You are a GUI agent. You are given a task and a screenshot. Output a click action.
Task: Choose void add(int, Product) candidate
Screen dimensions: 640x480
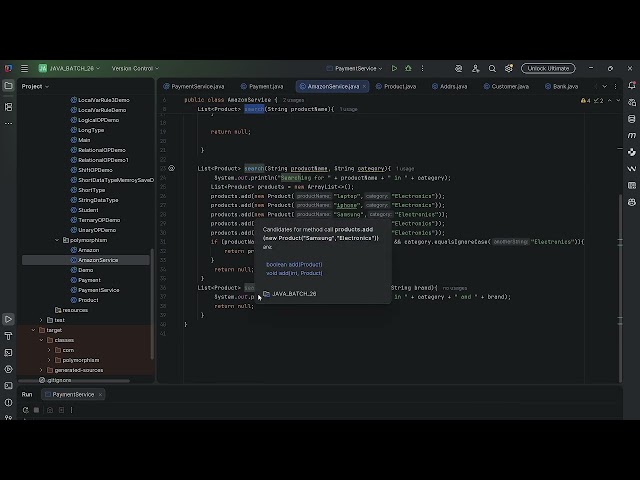point(294,273)
